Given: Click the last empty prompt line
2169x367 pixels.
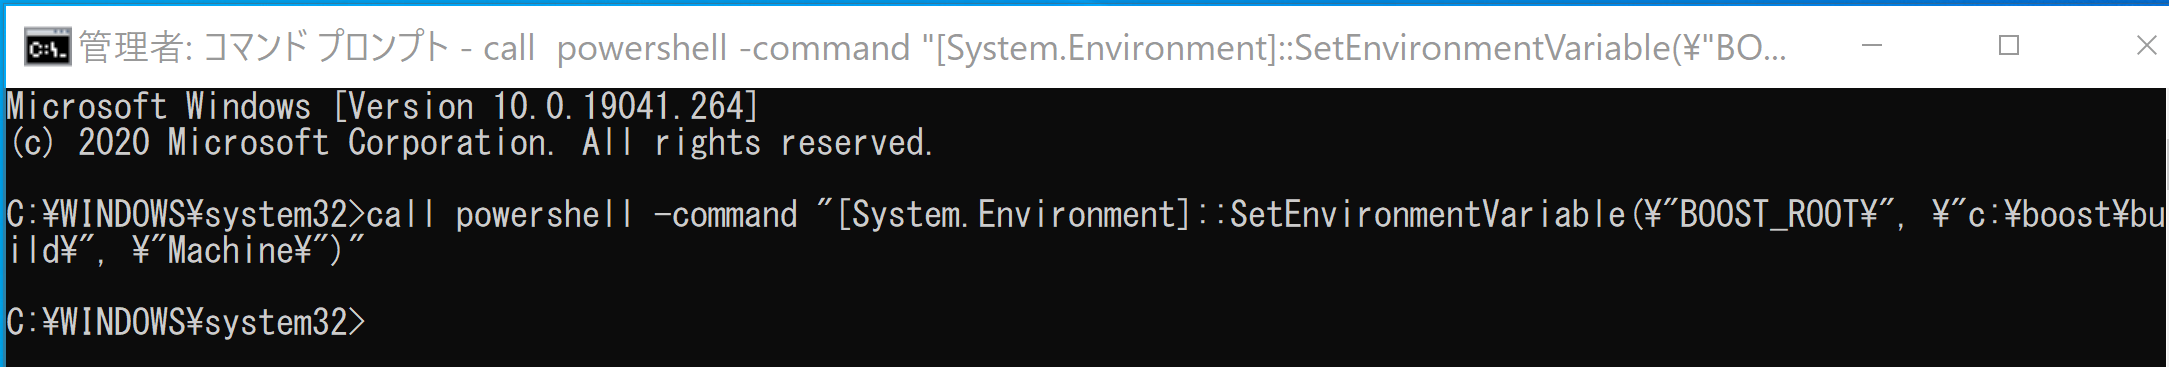Looking at the screenshot, I should [186, 322].
